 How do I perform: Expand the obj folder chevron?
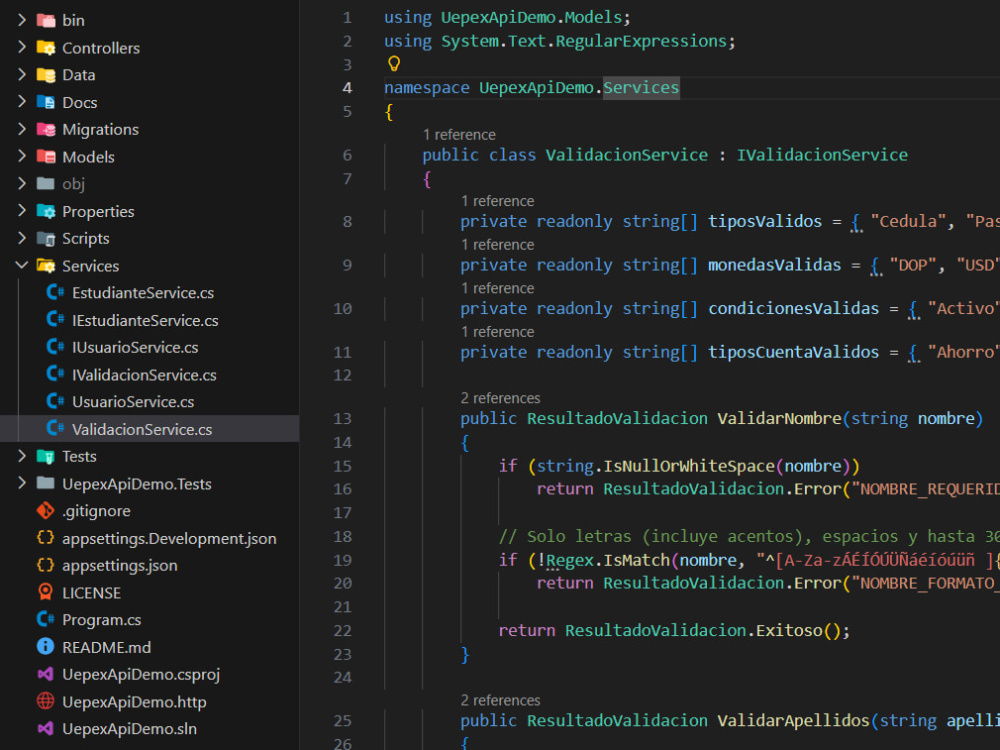pos(22,184)
